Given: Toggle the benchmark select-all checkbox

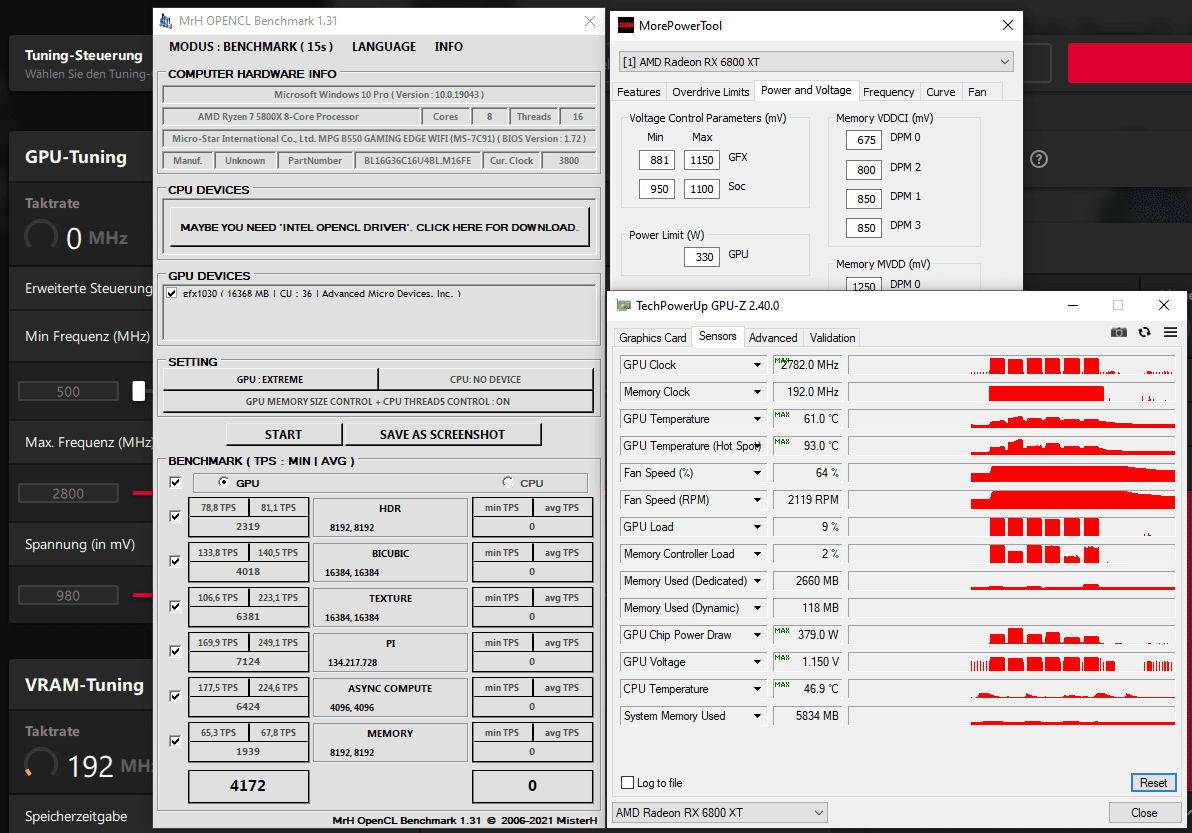Looking at the screenshot, I should coord(176,482).
